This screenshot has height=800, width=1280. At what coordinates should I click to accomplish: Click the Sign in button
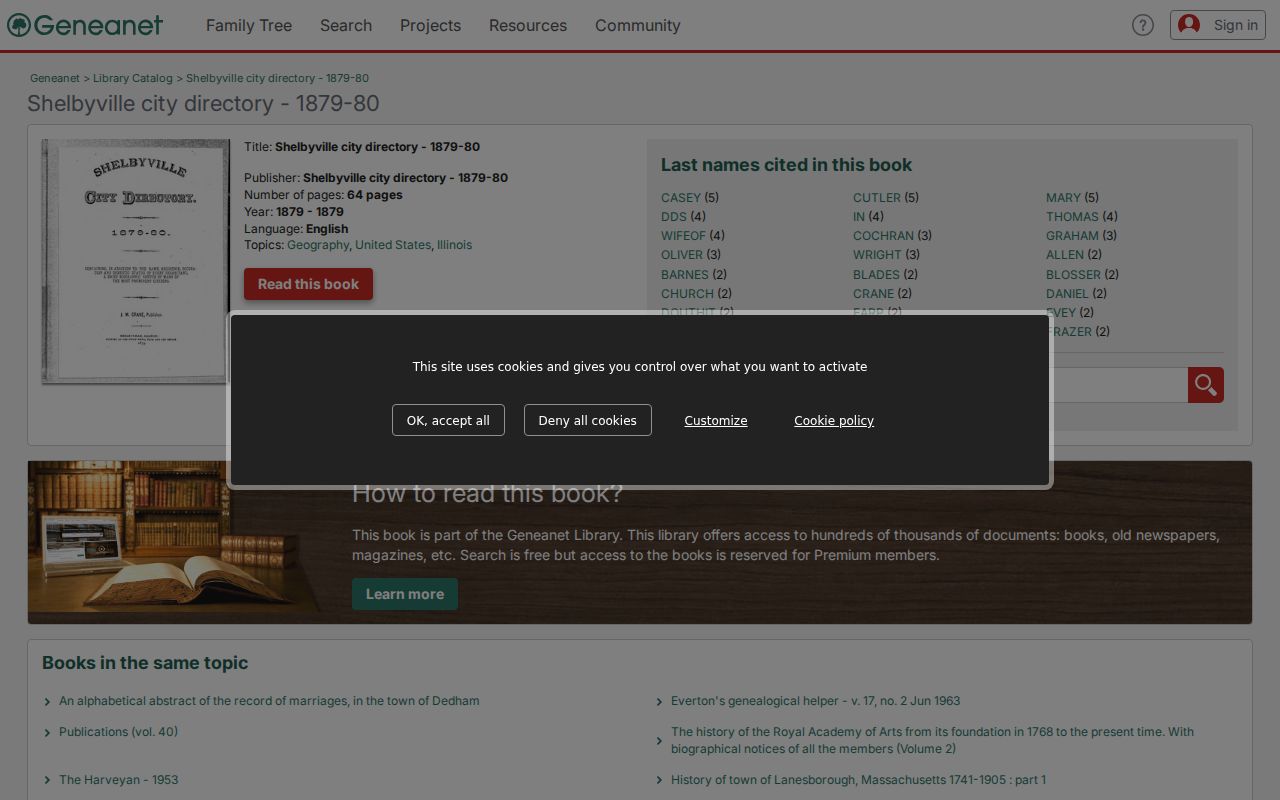[1218, 25]
